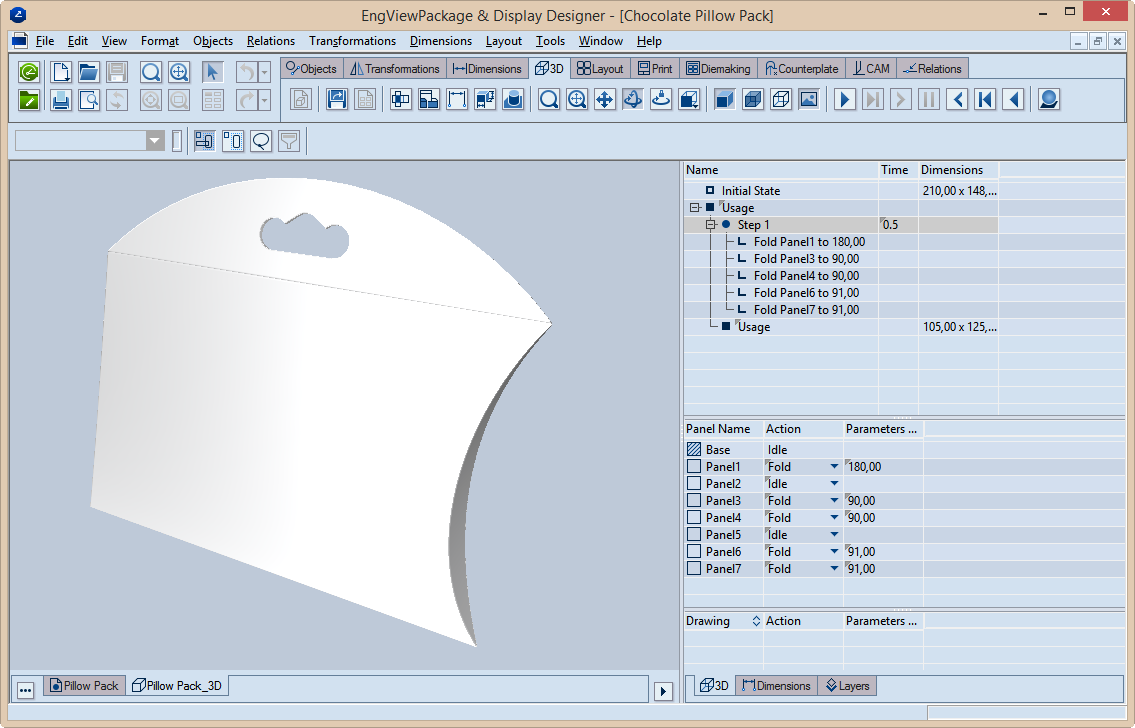Switch to the Diemaking tab
This screenshot has height=728, width=1135.
click(x=718, y=69)
